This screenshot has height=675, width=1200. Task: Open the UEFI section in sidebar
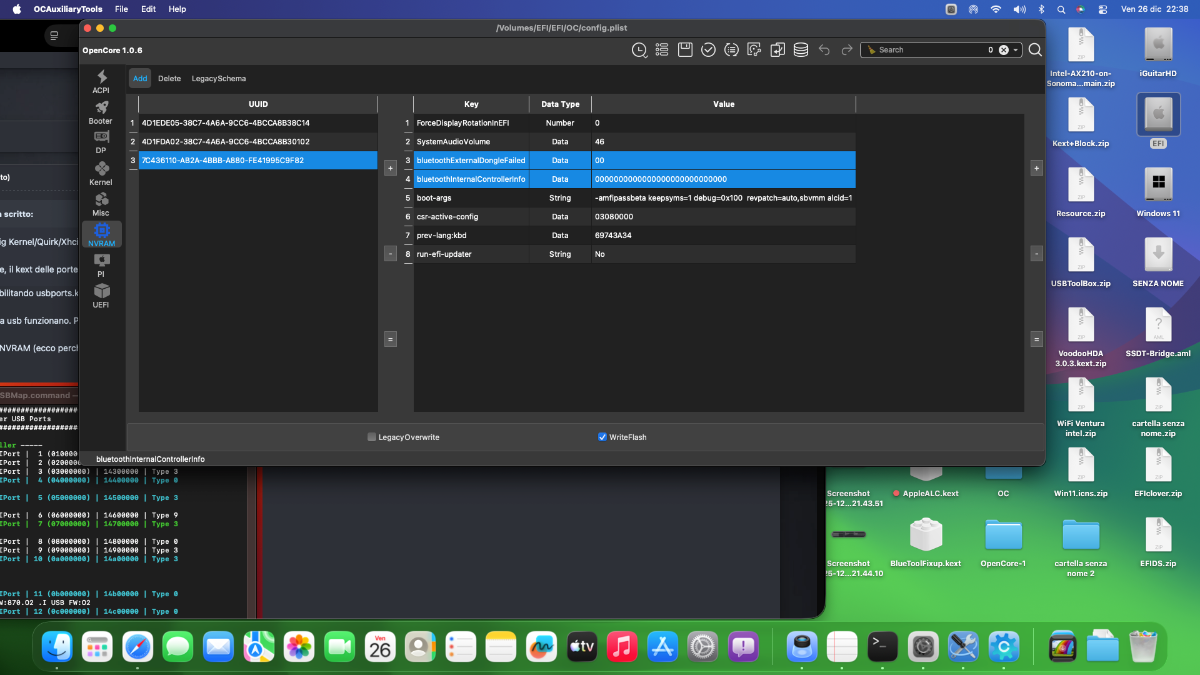click(x=101, y=295)
